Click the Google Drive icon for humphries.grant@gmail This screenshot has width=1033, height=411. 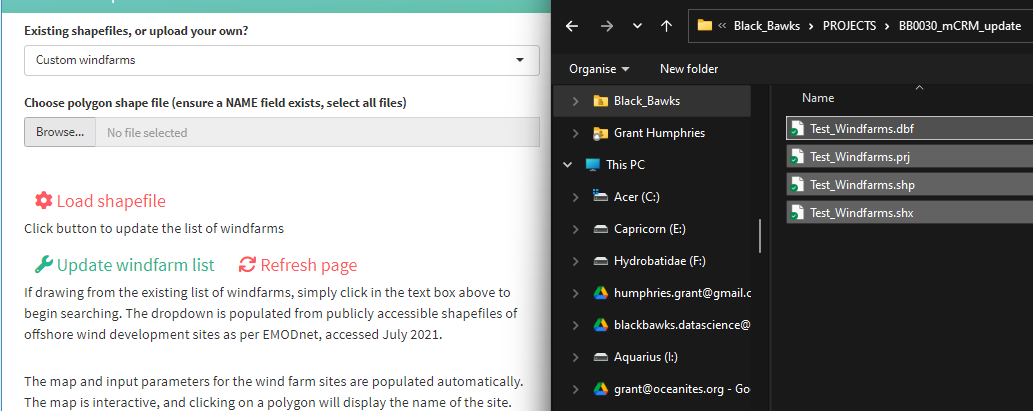(600, 293)
